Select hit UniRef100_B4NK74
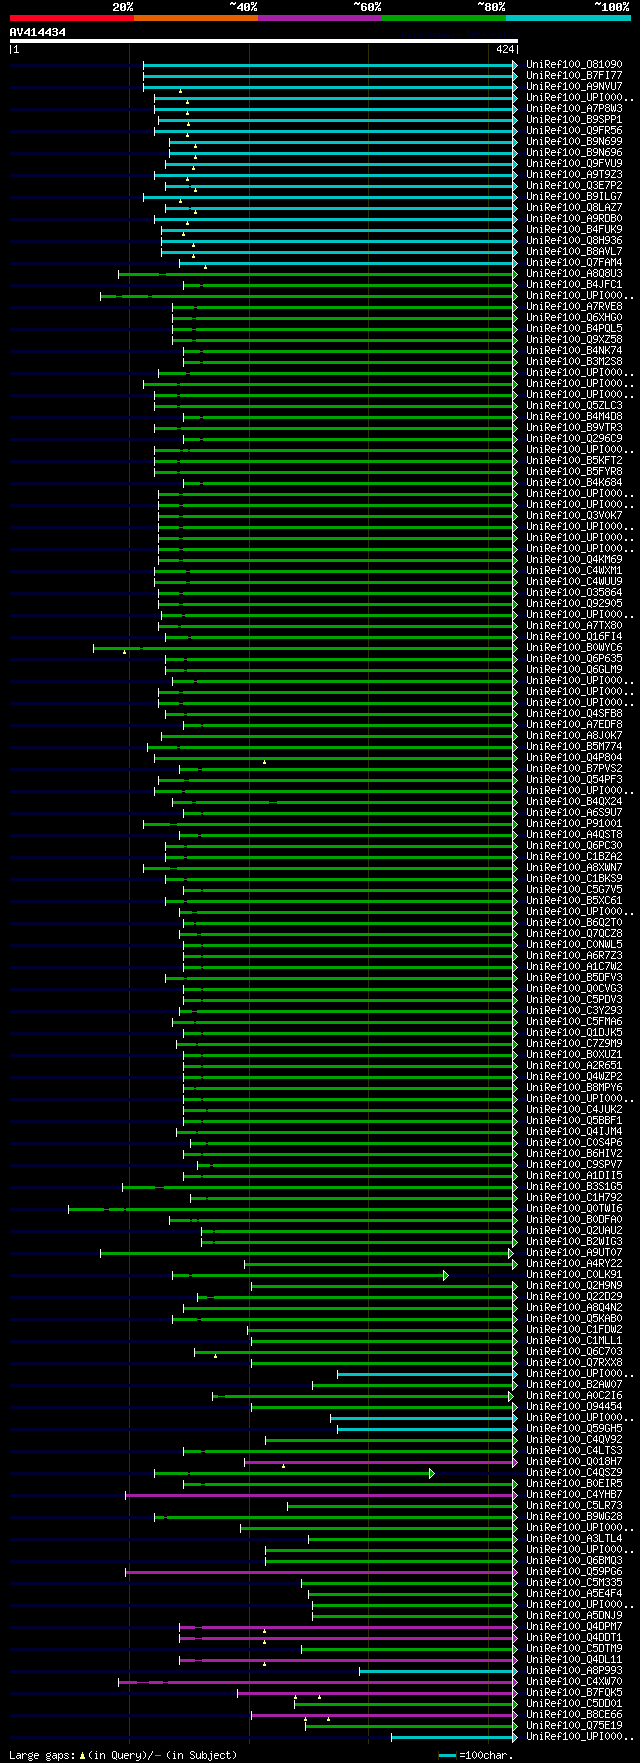640x1763 pixels. [x=574, y=351]
